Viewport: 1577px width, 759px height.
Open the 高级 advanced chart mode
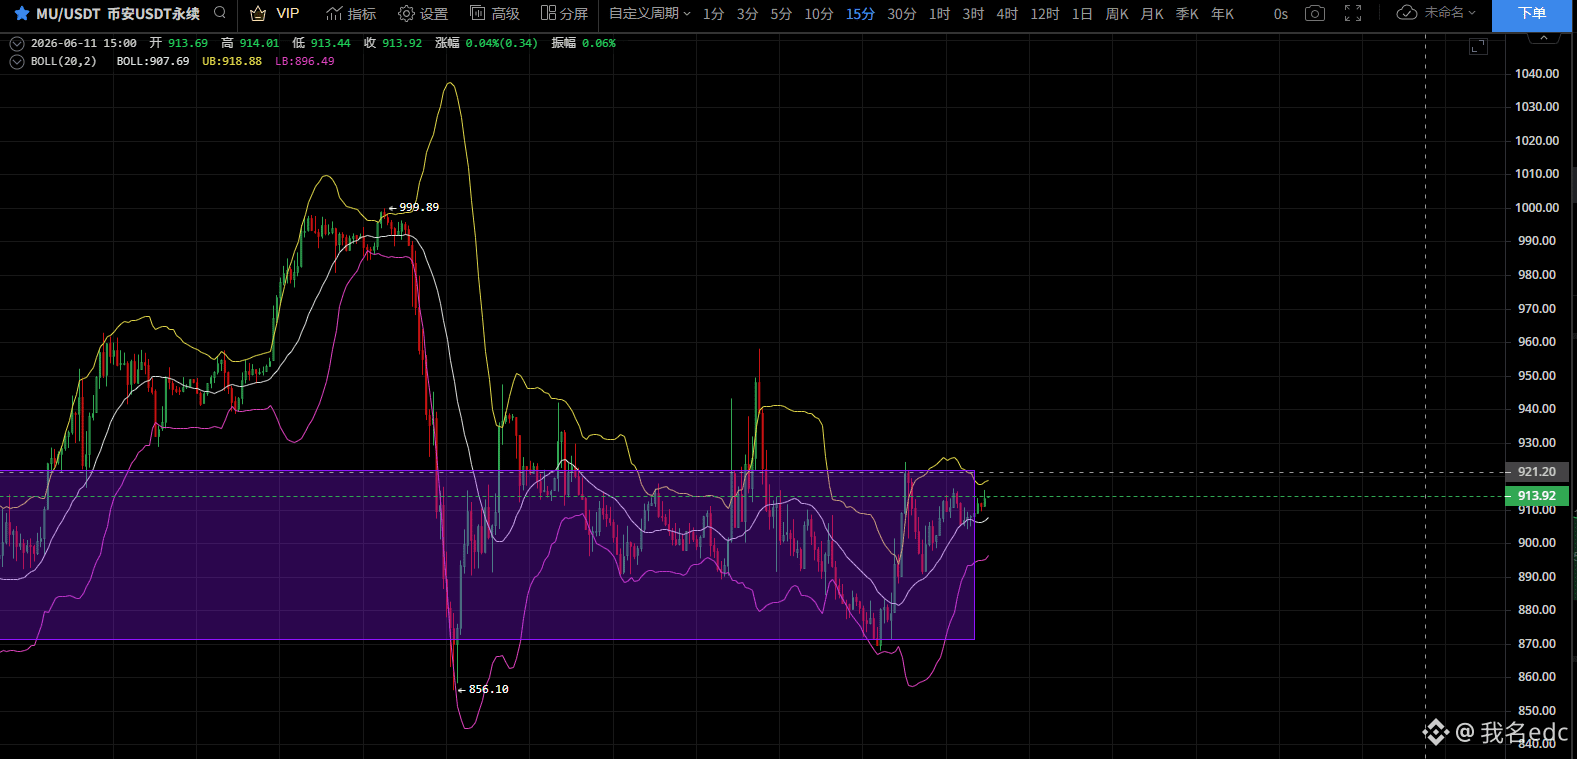click(x=495, y=13)
